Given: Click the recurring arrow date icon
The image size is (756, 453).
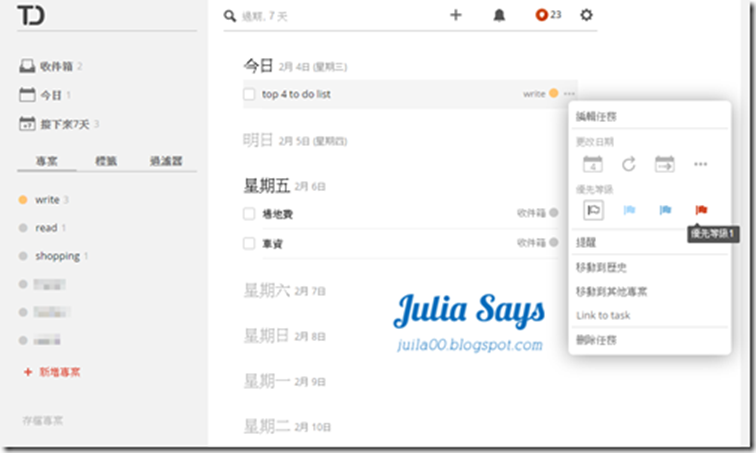Looking at the screenshot, I should [x=629, y=164].
